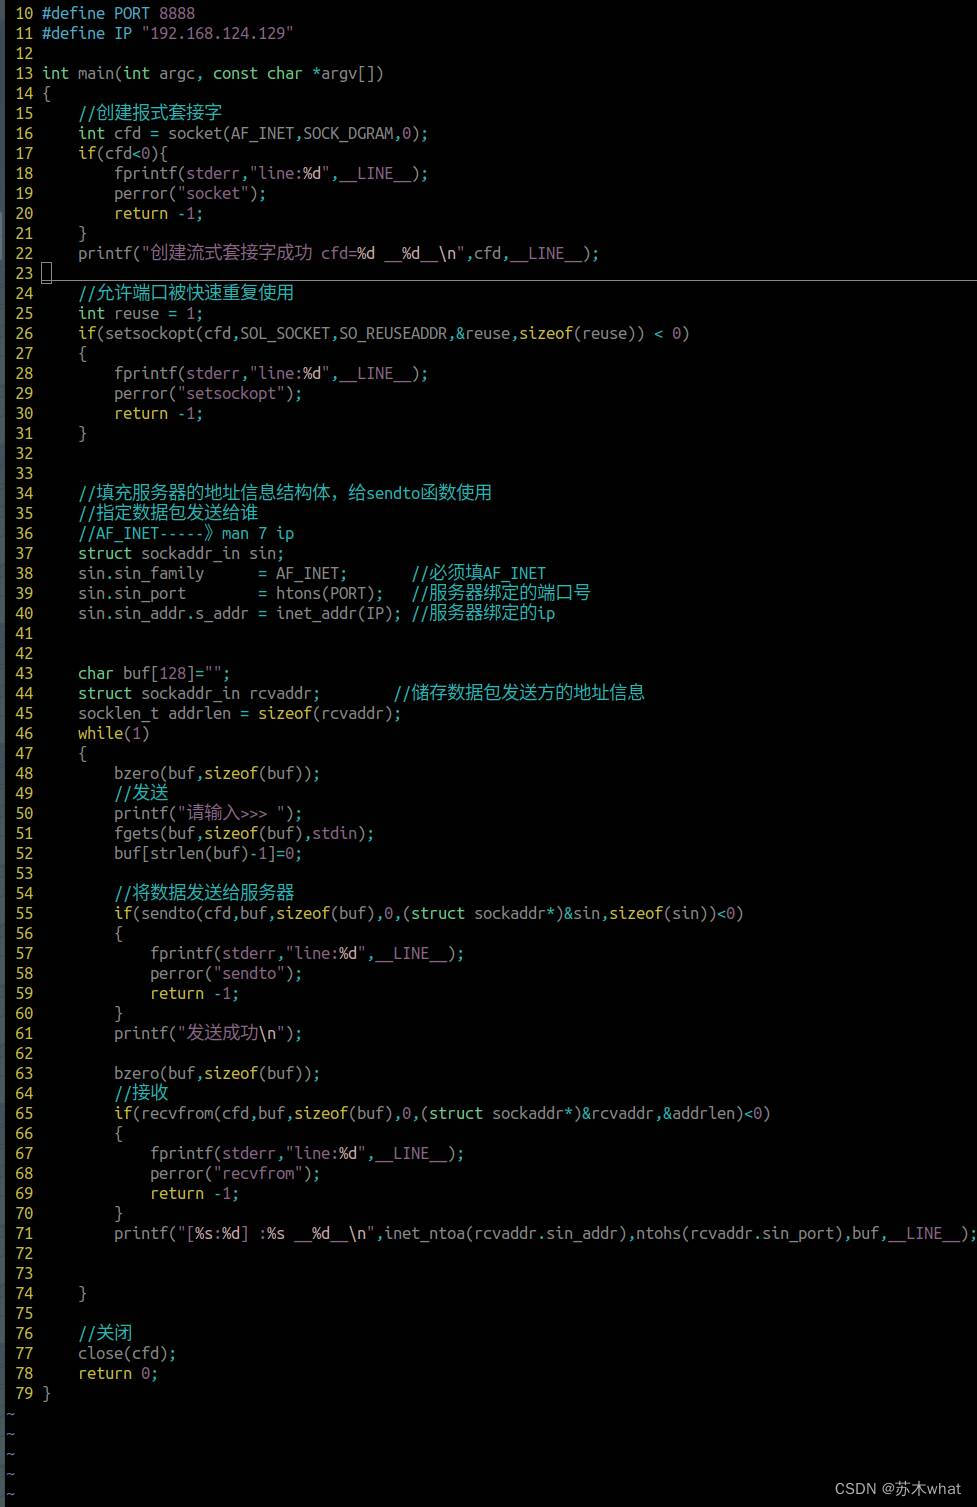The height and width of the screenshot is (1507, 977).
Task: Click the return 0 on line 78
Action: (117, 1373)
